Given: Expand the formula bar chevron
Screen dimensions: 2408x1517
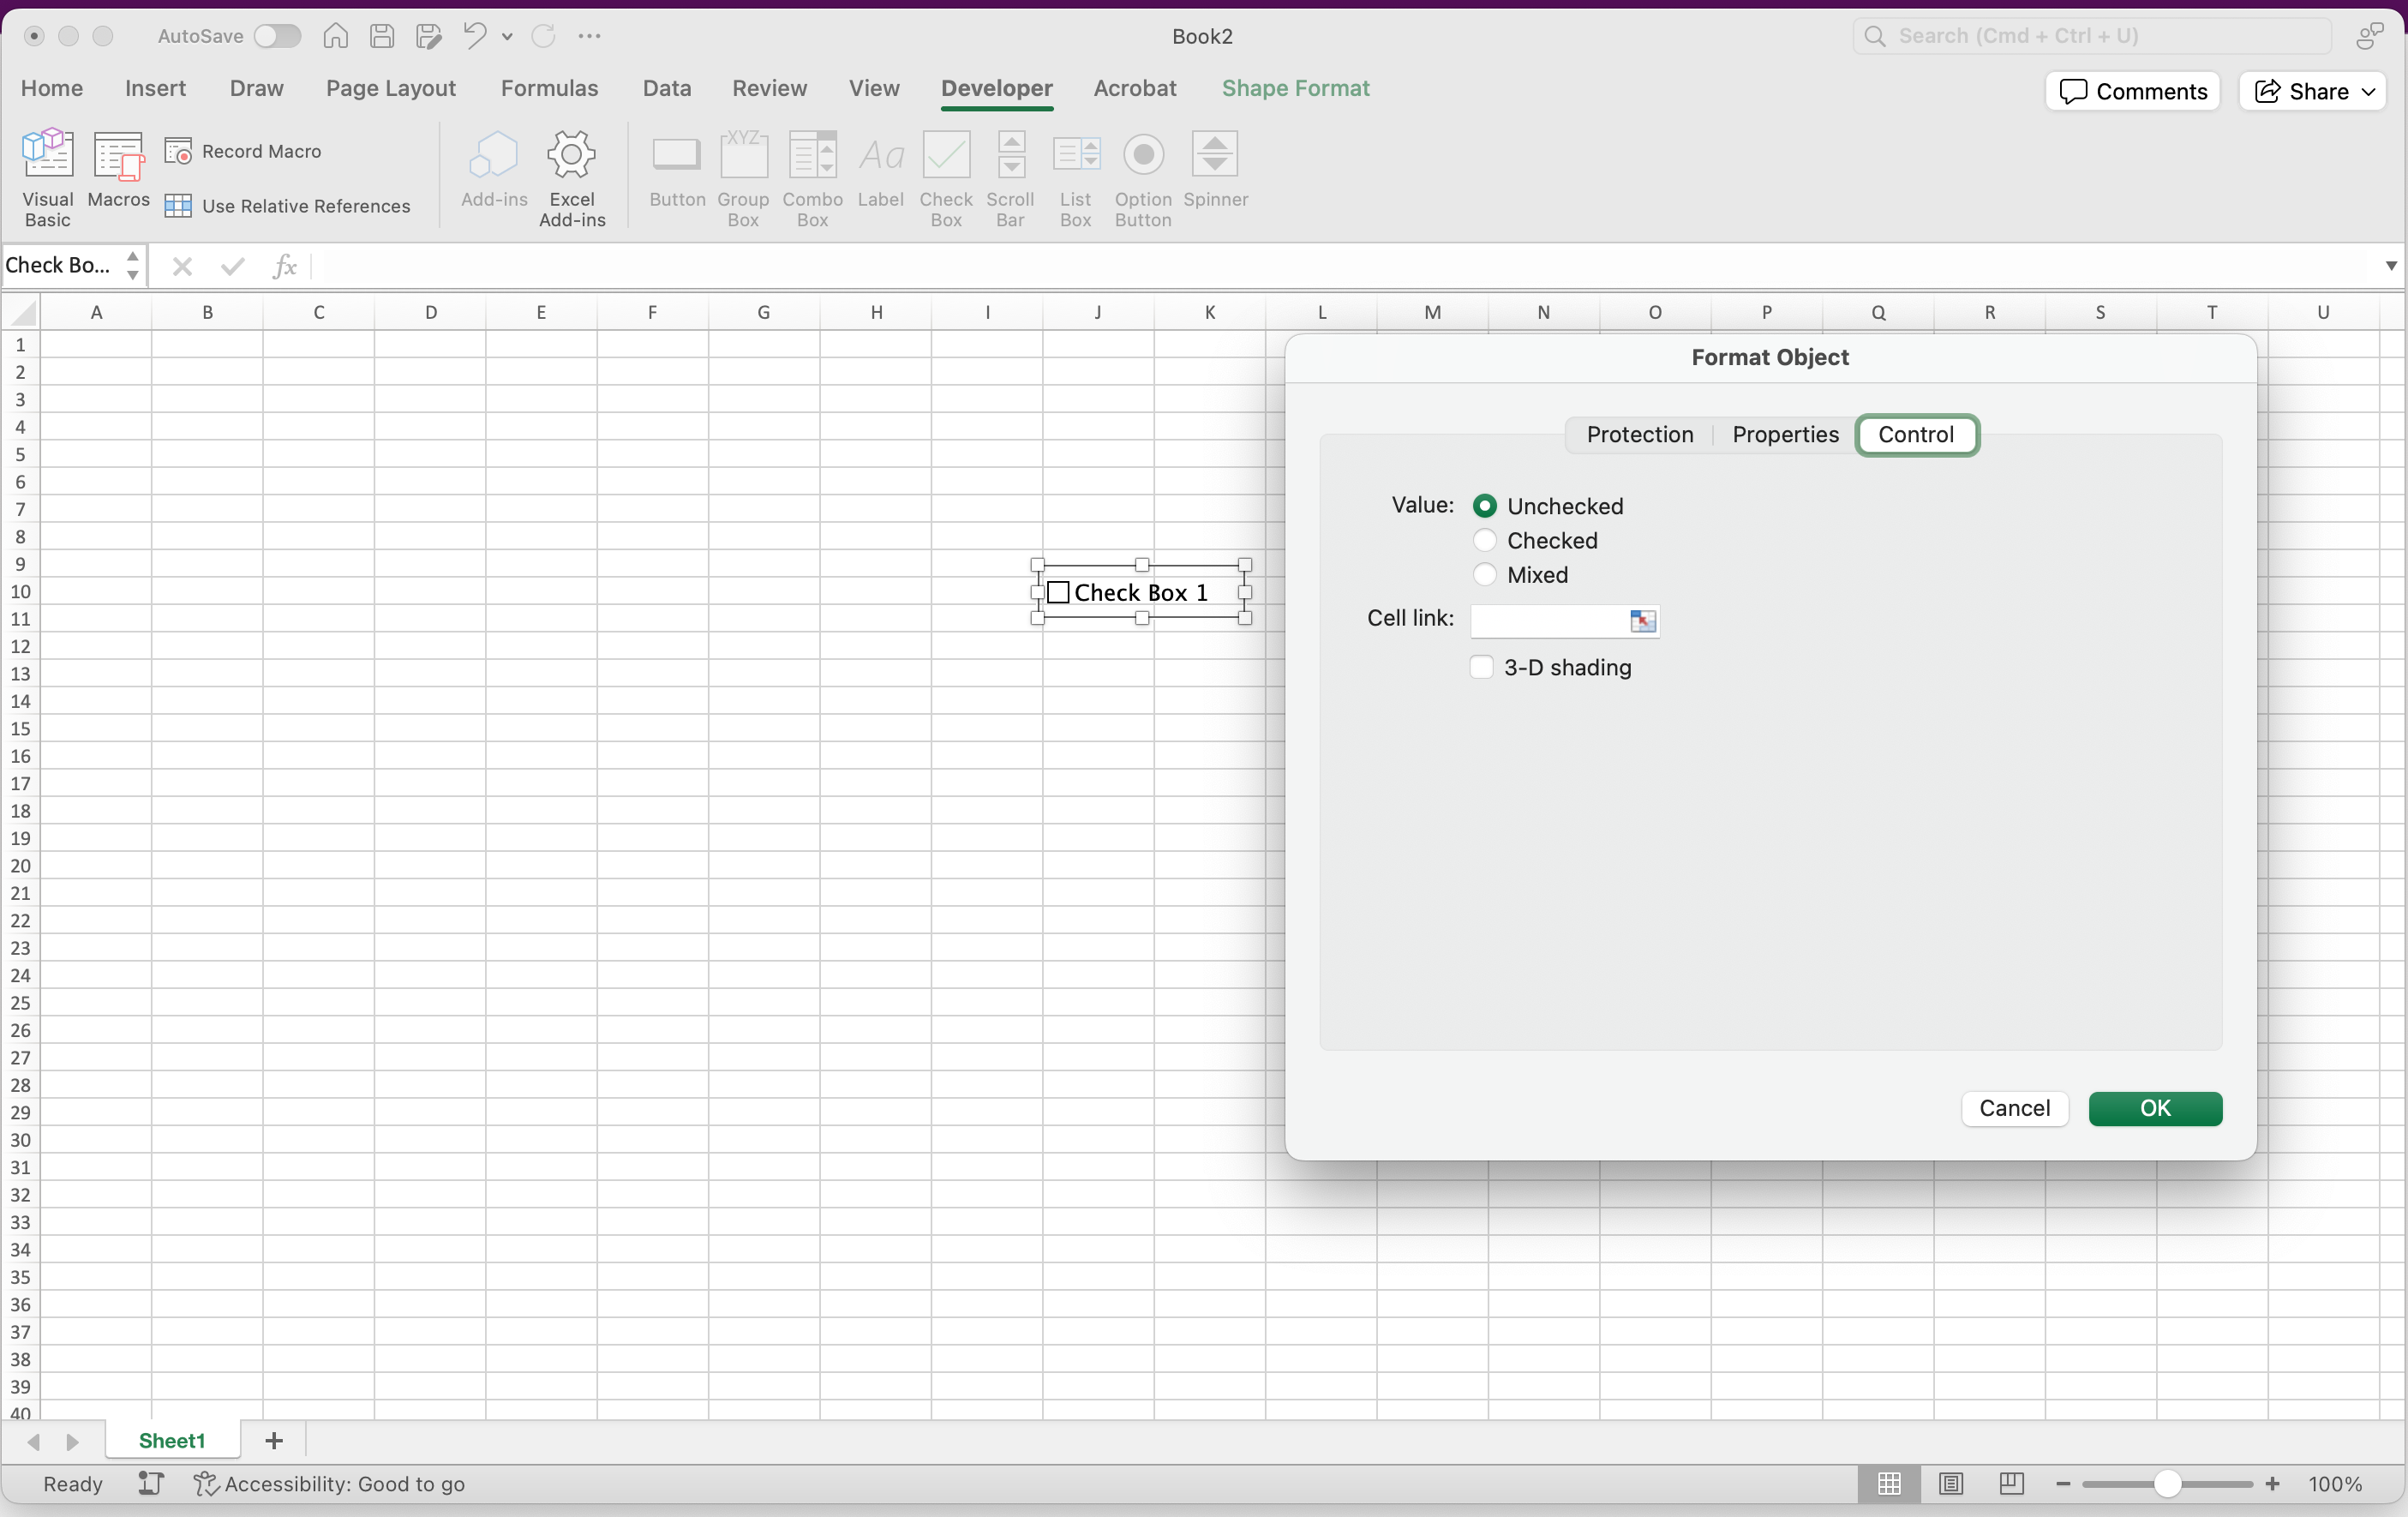Looking at the screenshot, I should (2389, 266).
